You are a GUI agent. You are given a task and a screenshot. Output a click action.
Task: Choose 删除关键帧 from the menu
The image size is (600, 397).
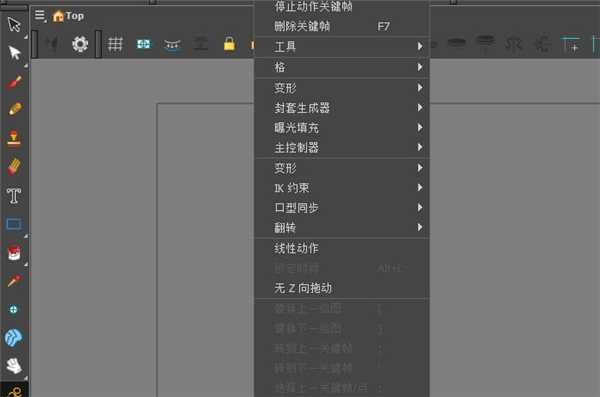tap(342, 26)
